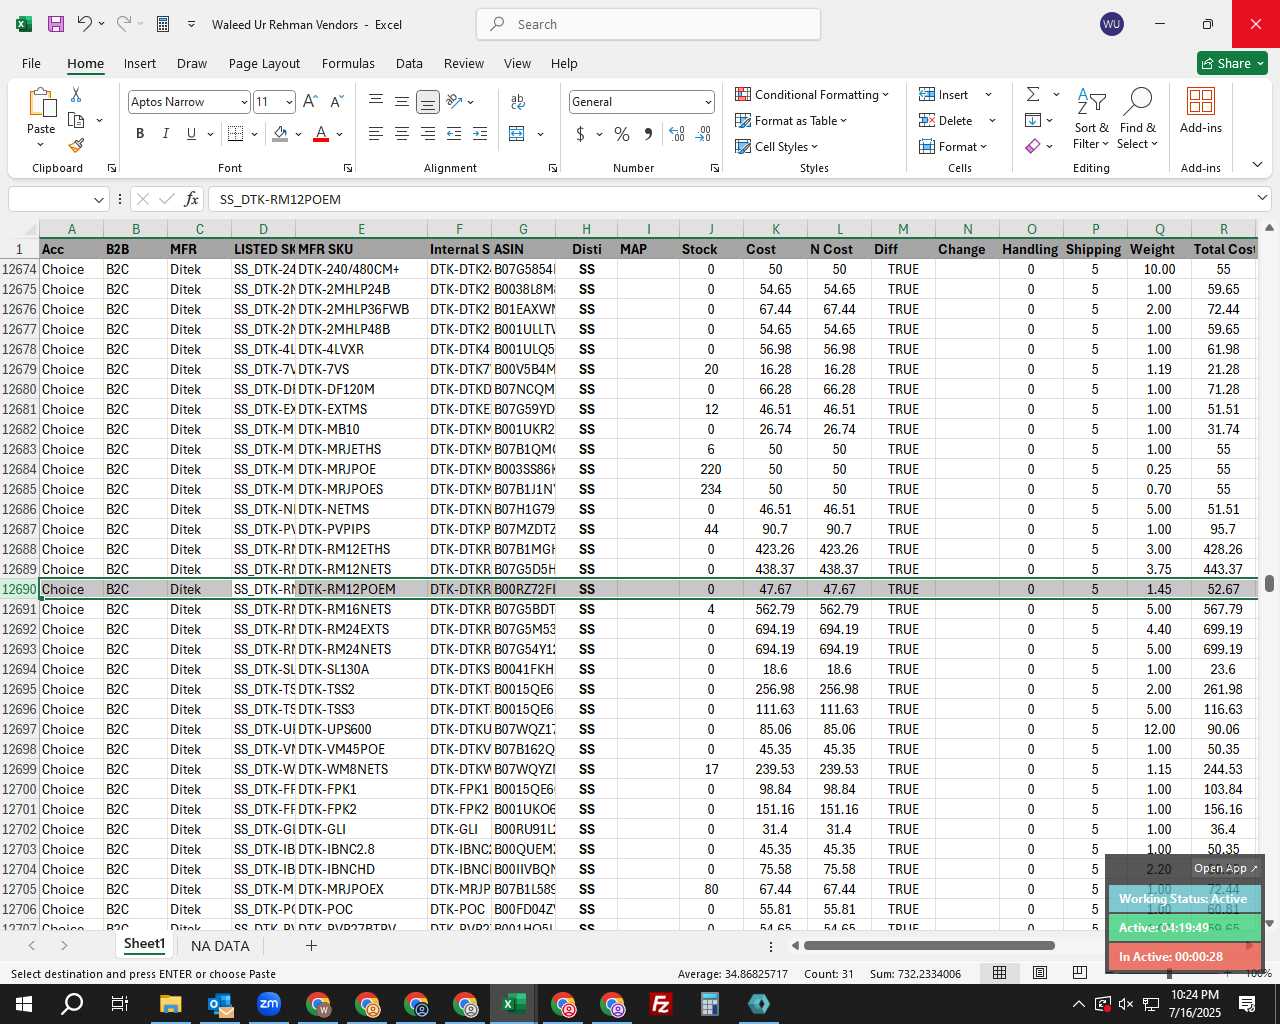Click the Paste button
Image resolution: width=1280 pixels, height=1024 pixels.
click(x=41, y=118)
